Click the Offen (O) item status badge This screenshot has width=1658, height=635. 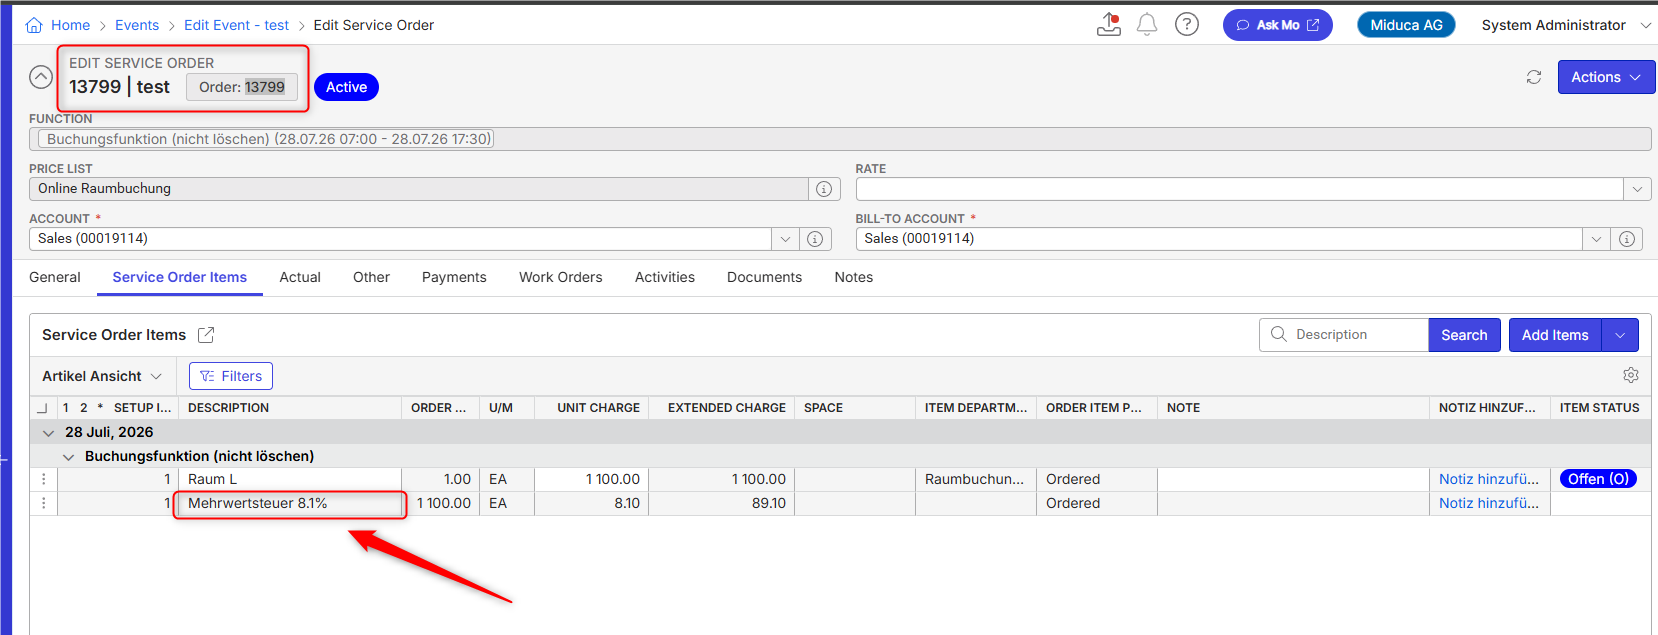[x=1599, y=479]
